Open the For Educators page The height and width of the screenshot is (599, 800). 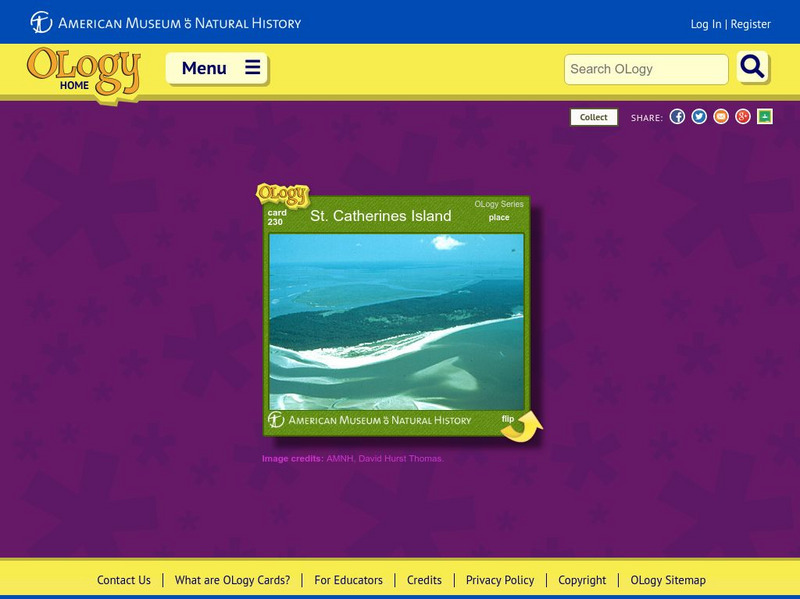click(348, 580)
